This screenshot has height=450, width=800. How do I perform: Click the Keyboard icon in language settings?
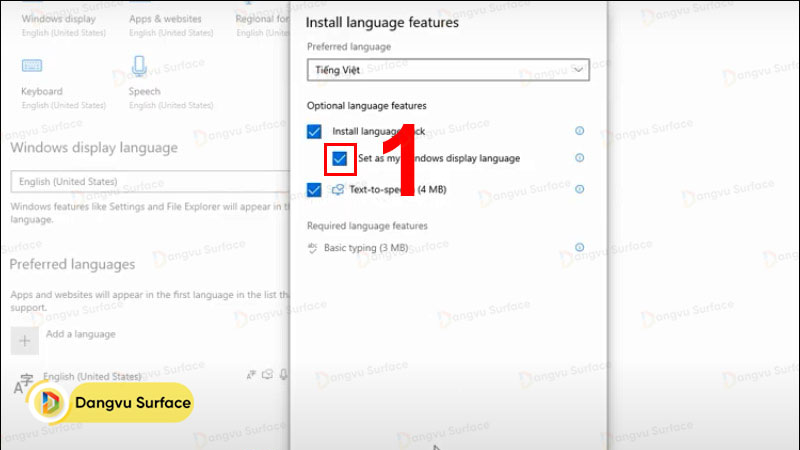pyautogui.click(x=34, y=66)
